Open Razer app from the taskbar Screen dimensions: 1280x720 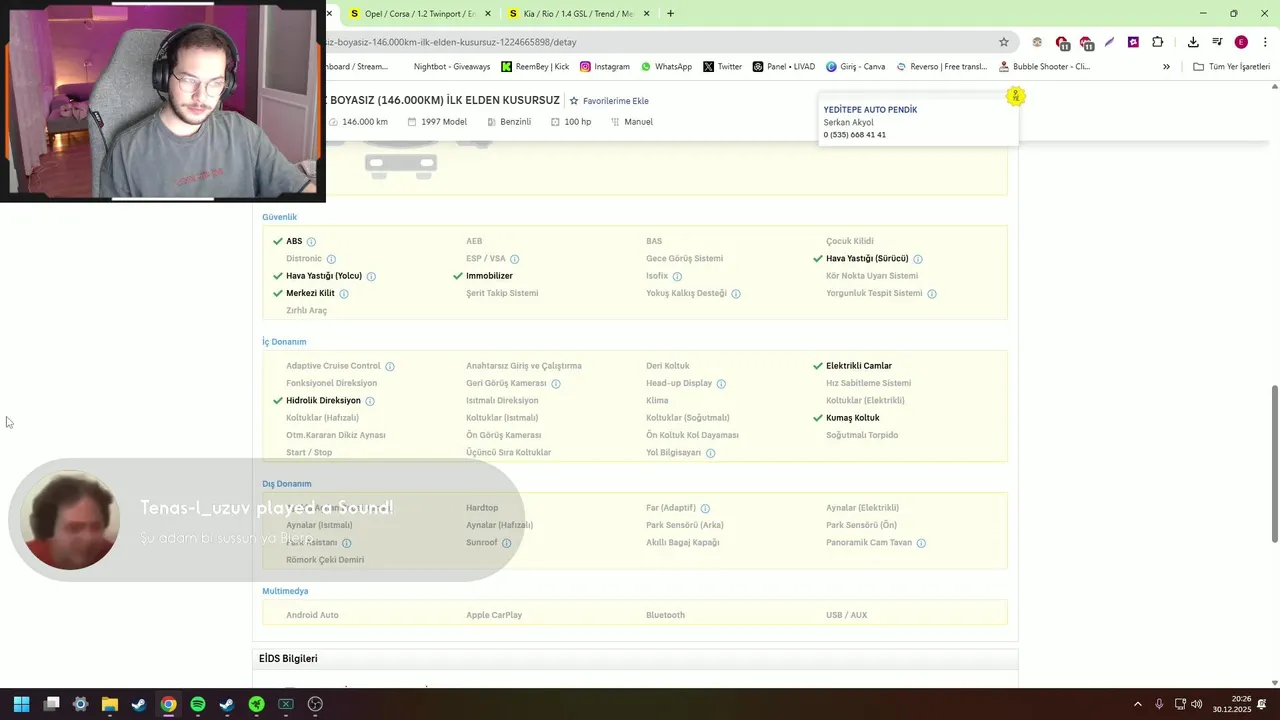pos(257,704)
